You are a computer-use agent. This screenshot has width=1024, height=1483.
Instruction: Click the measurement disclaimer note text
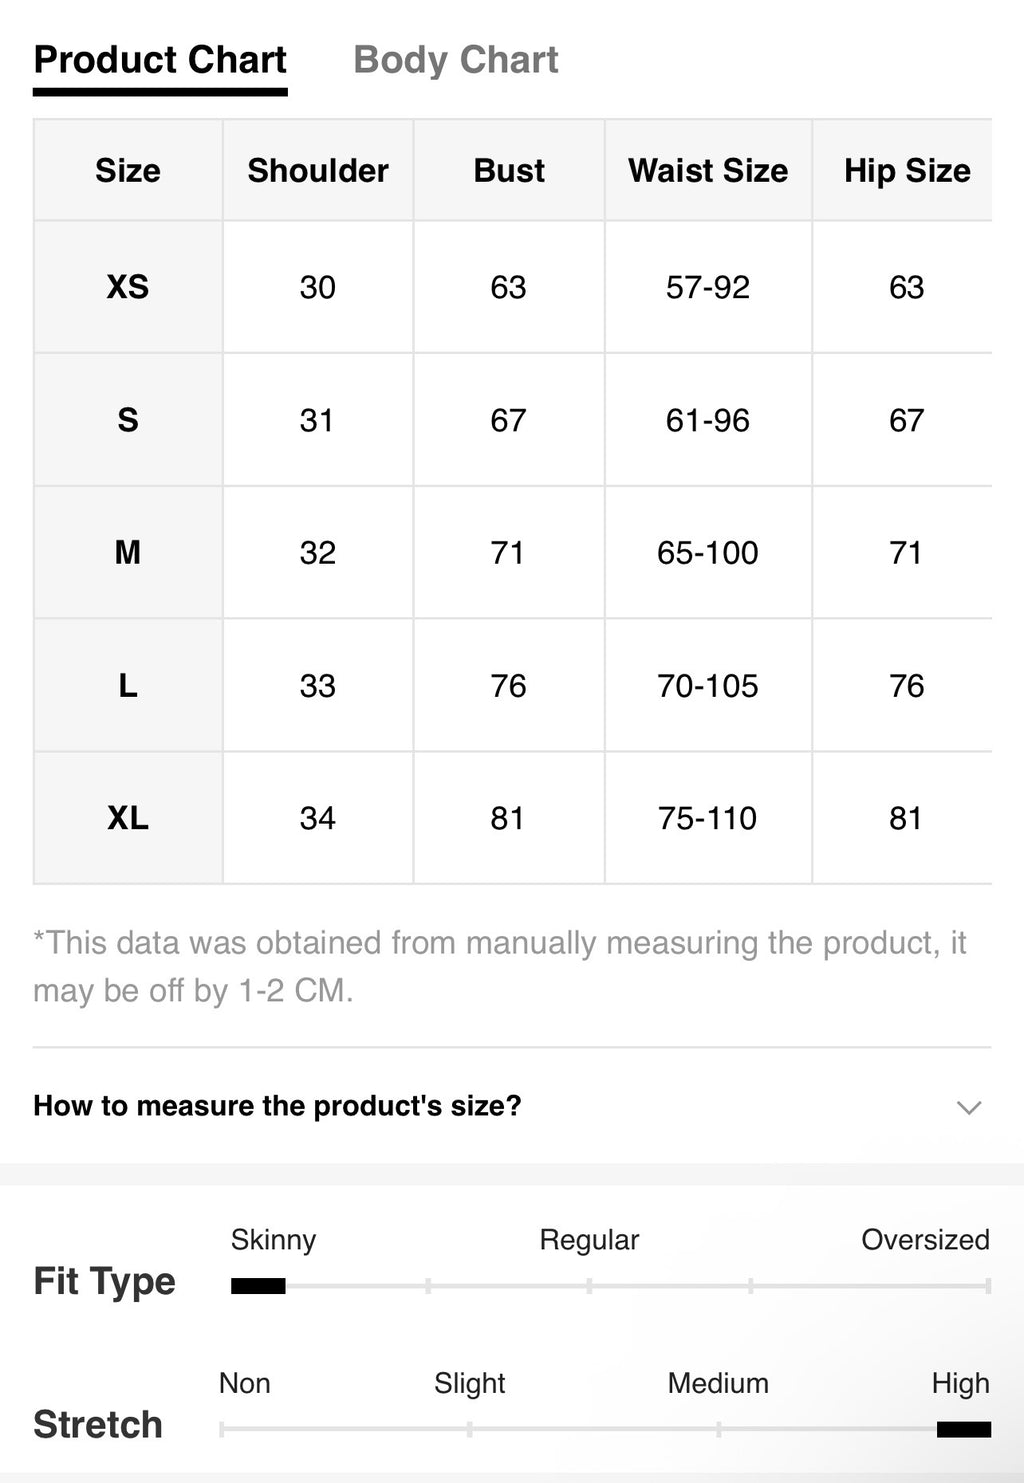click(500, 966)
